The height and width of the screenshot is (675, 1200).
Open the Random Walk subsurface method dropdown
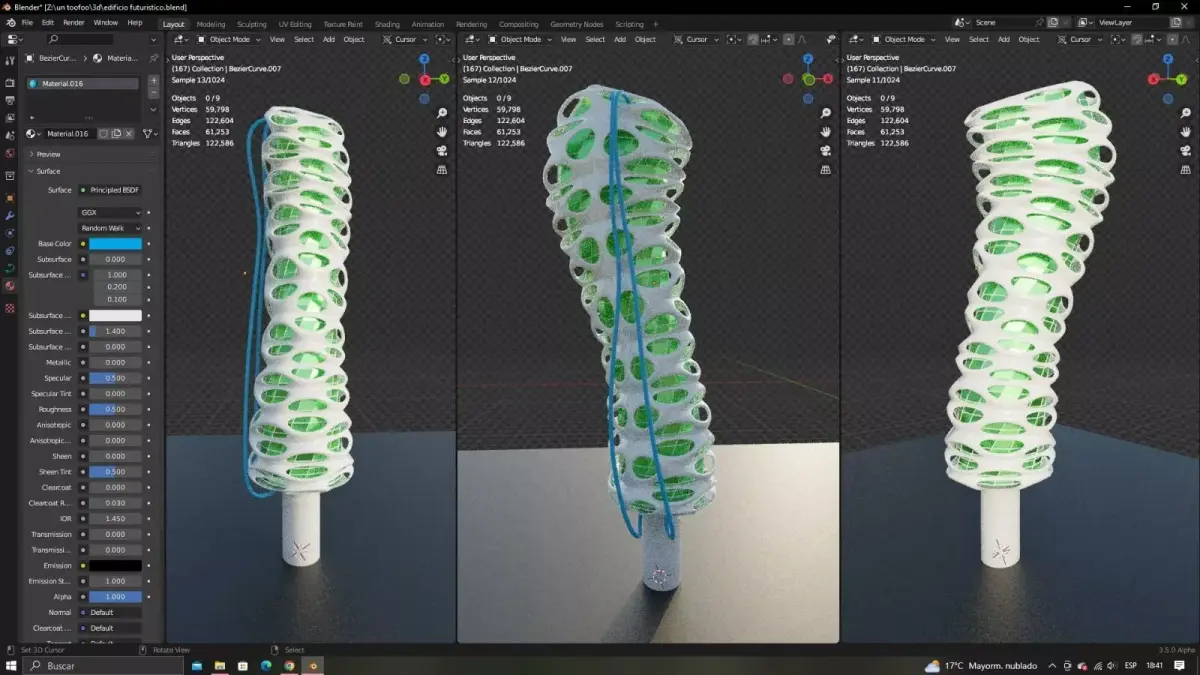(x=110, y=228)
